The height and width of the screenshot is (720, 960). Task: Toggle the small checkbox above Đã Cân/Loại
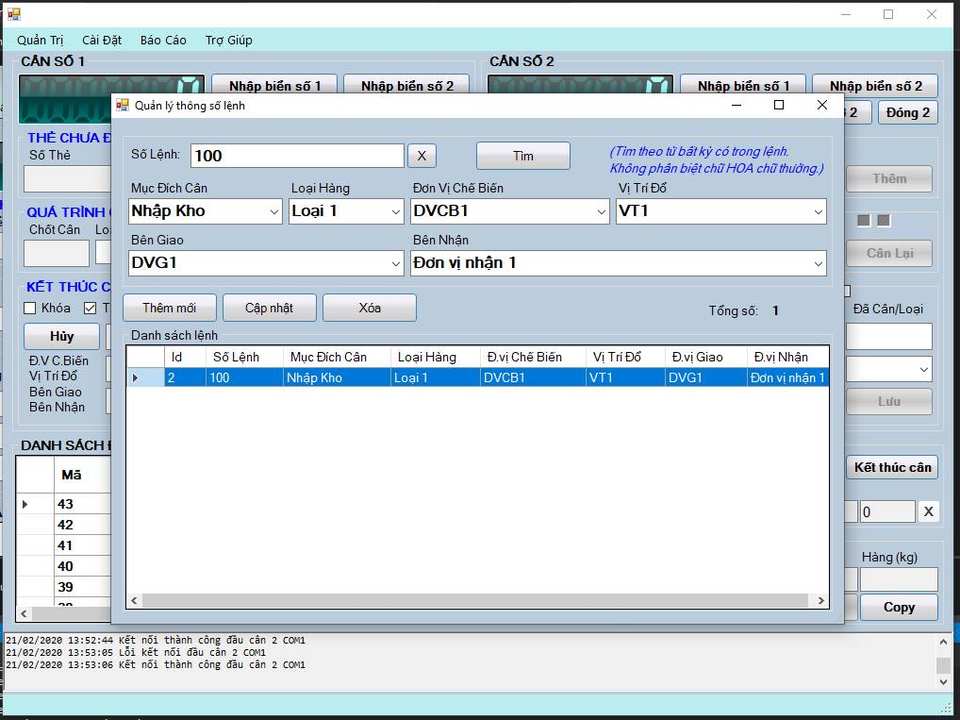point(847,292)
